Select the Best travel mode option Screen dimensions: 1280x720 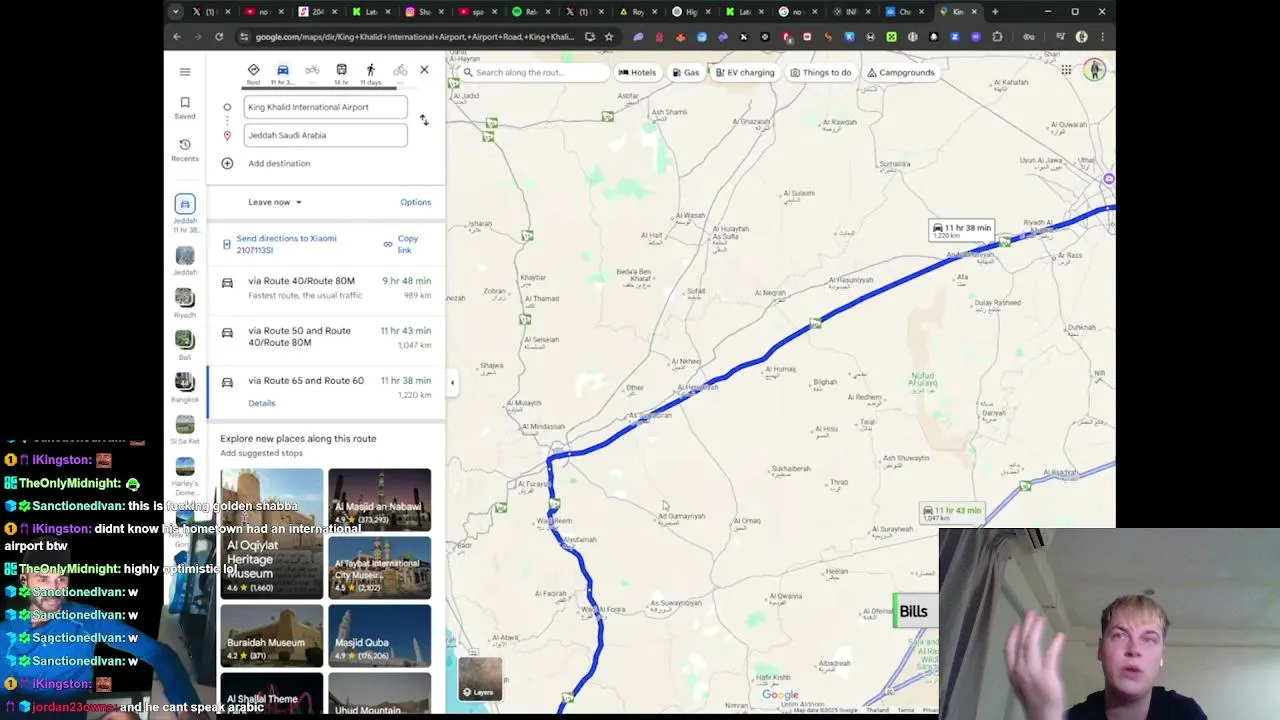pyautogui.click(x=253, y=72)
